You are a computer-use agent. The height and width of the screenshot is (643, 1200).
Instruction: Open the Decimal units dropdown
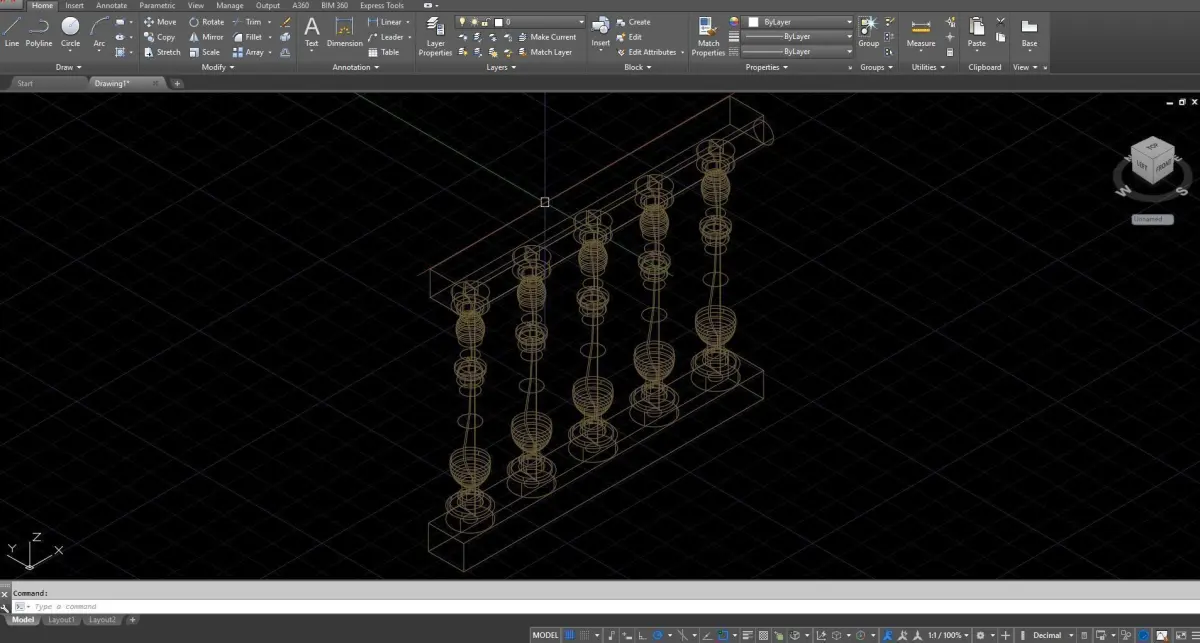pyautogui.click(x=1050, y=635)
